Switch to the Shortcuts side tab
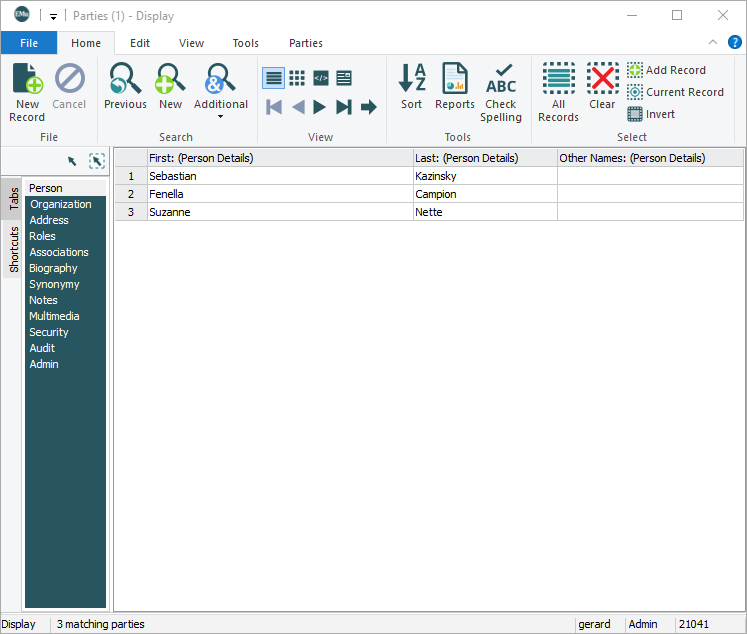Viewport: 747px width, 634px height. [x=14, y=249]
